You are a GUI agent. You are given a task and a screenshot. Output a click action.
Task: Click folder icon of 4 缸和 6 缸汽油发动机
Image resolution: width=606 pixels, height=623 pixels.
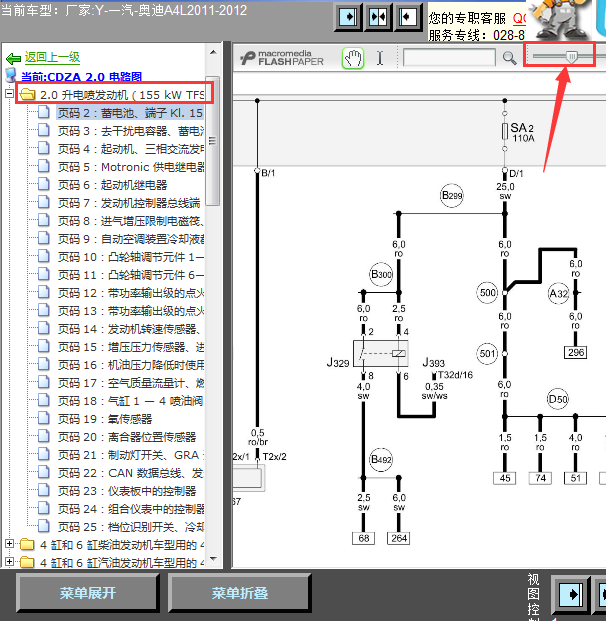pyautogui.click(x=27, y=562)
